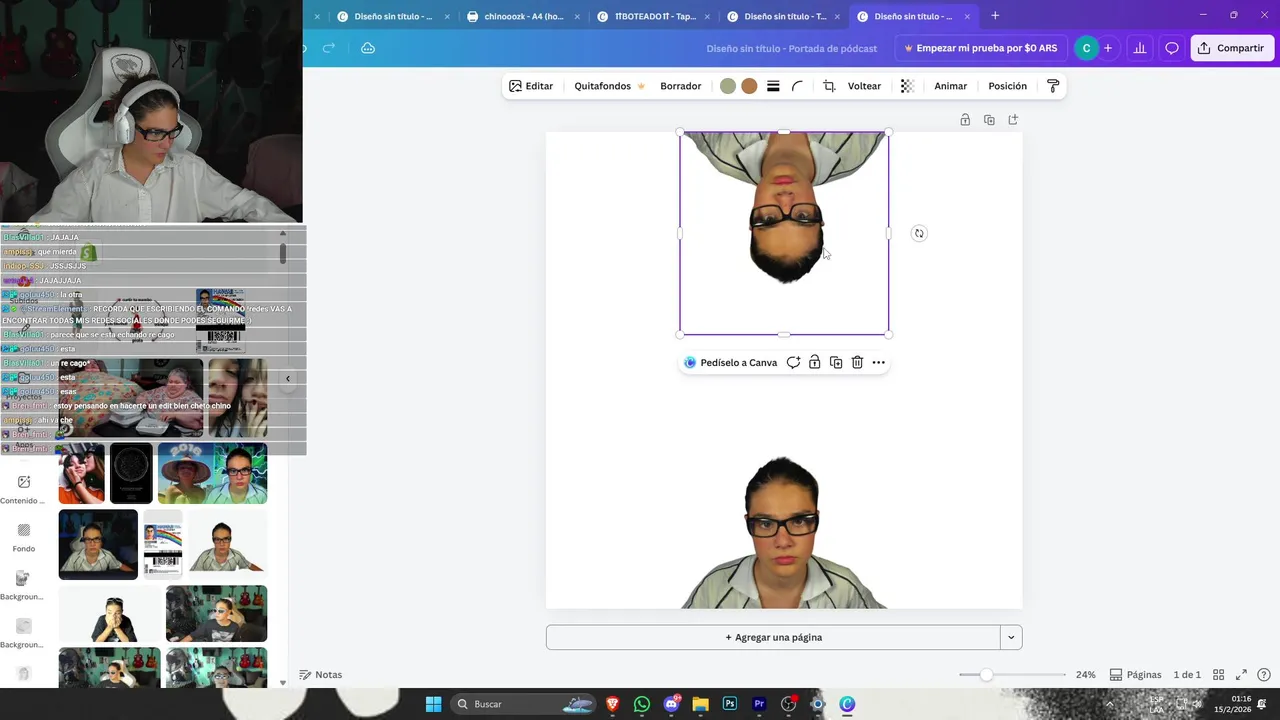Open the corner rounding icon
The height and width of the screenshot is (720, 1280).
(x=797, y=86)
